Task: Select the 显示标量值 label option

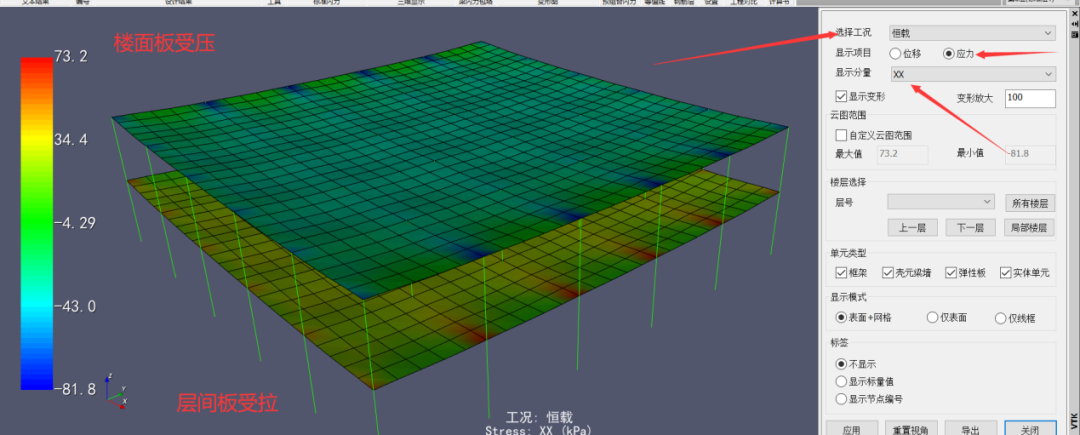Action: coord(840,381)
